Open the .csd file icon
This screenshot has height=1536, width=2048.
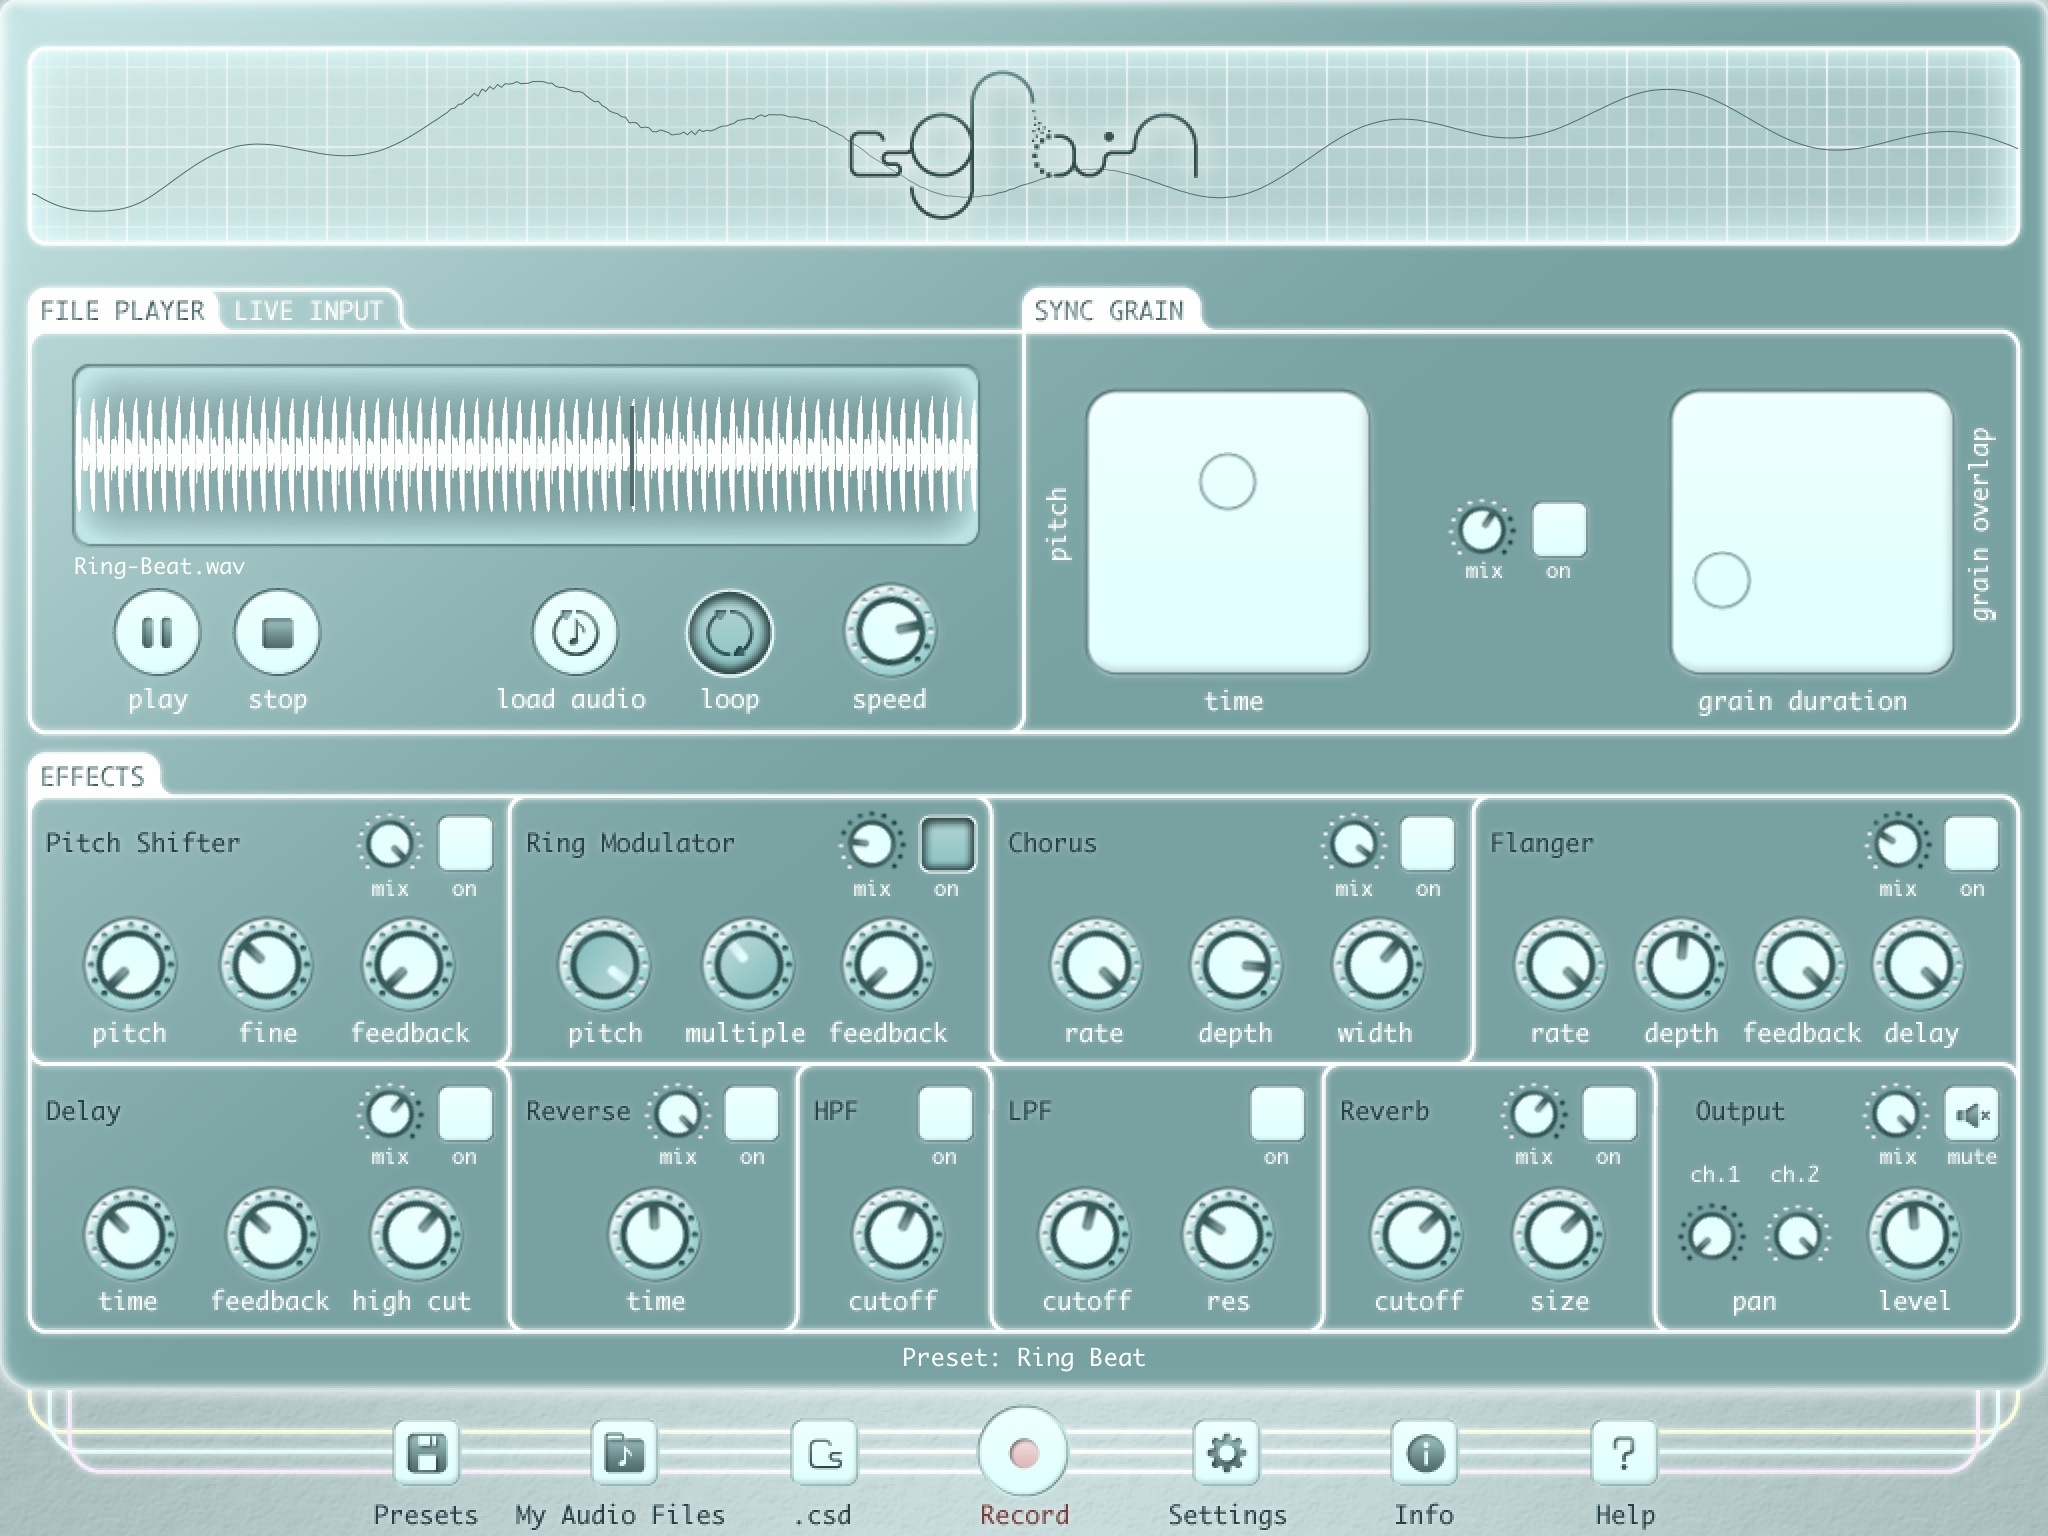(825, 1453)
